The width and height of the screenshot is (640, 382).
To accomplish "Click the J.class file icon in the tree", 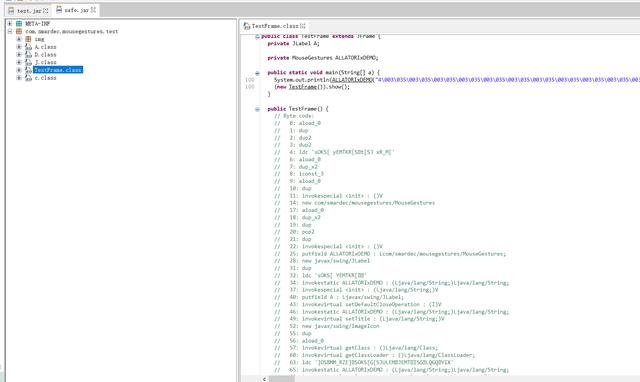I will [x=28, y=62].
